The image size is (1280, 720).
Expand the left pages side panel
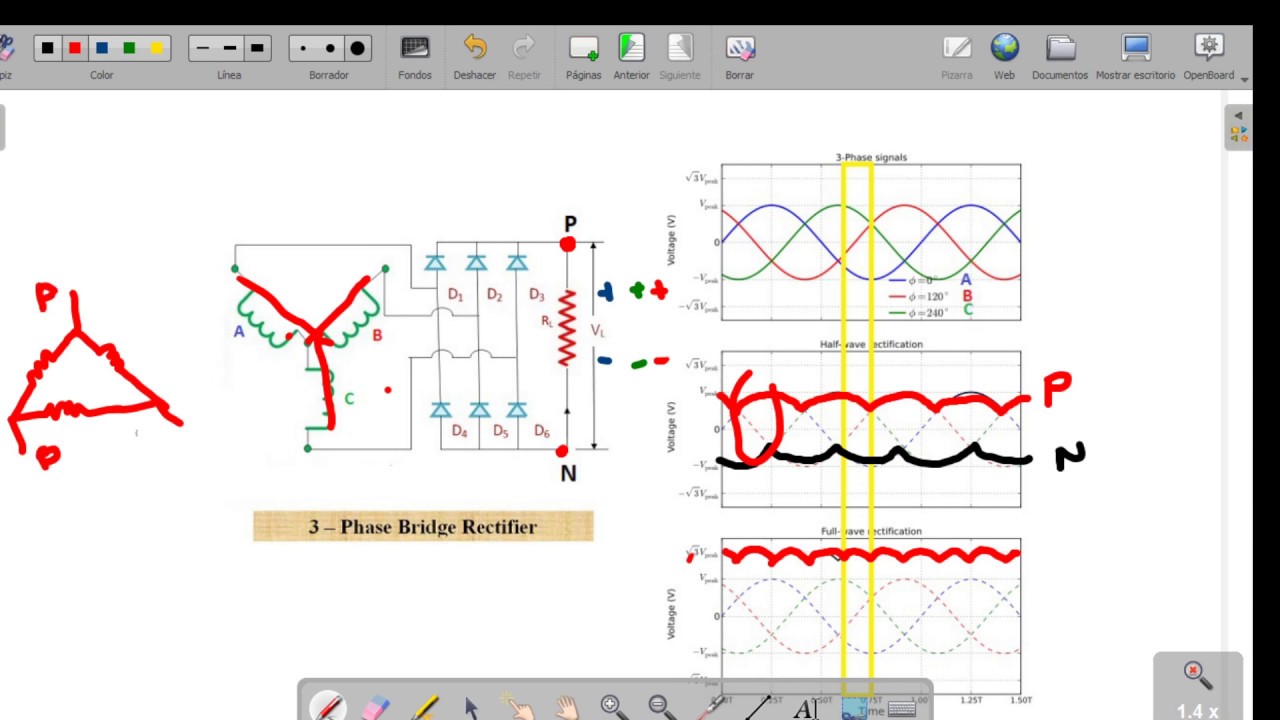(x=2, y=128)
